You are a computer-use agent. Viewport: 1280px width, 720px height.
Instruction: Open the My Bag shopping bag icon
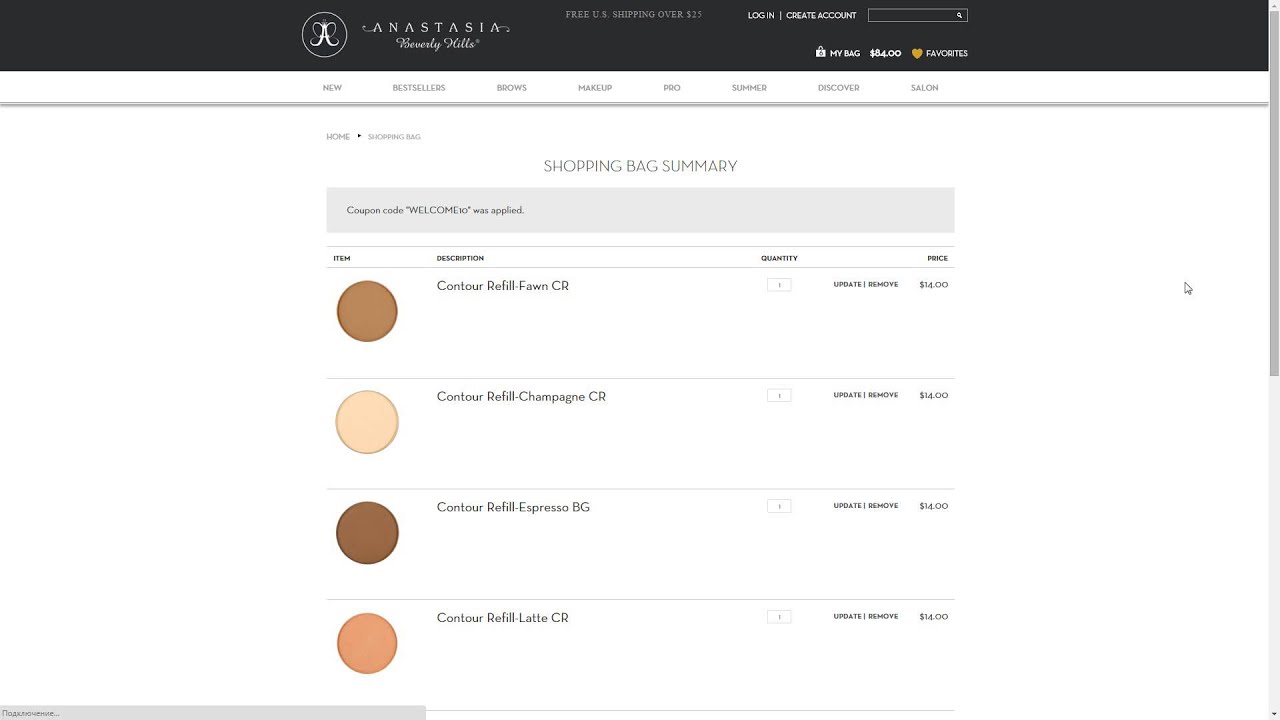[x=821, y=53]
